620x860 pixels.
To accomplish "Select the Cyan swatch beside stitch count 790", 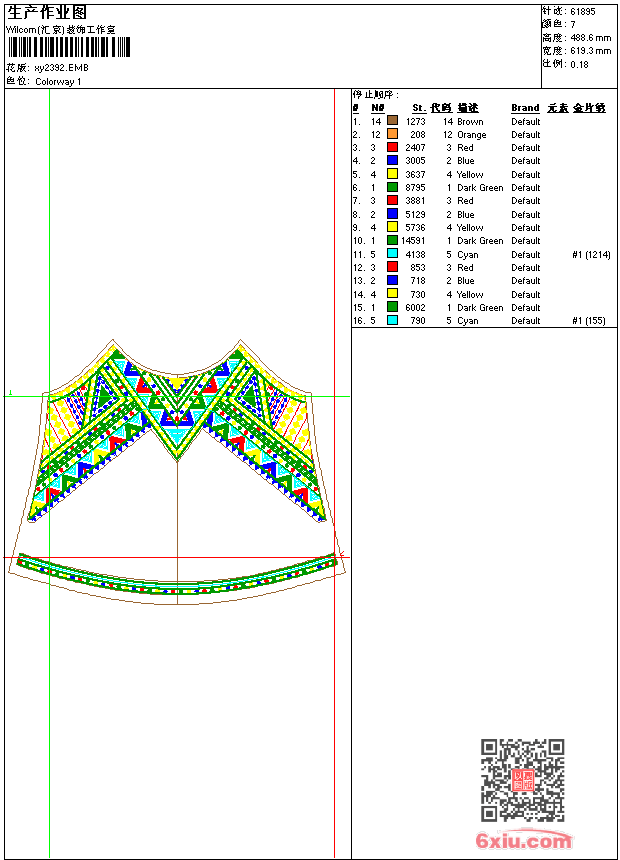I will pos(392,320).
